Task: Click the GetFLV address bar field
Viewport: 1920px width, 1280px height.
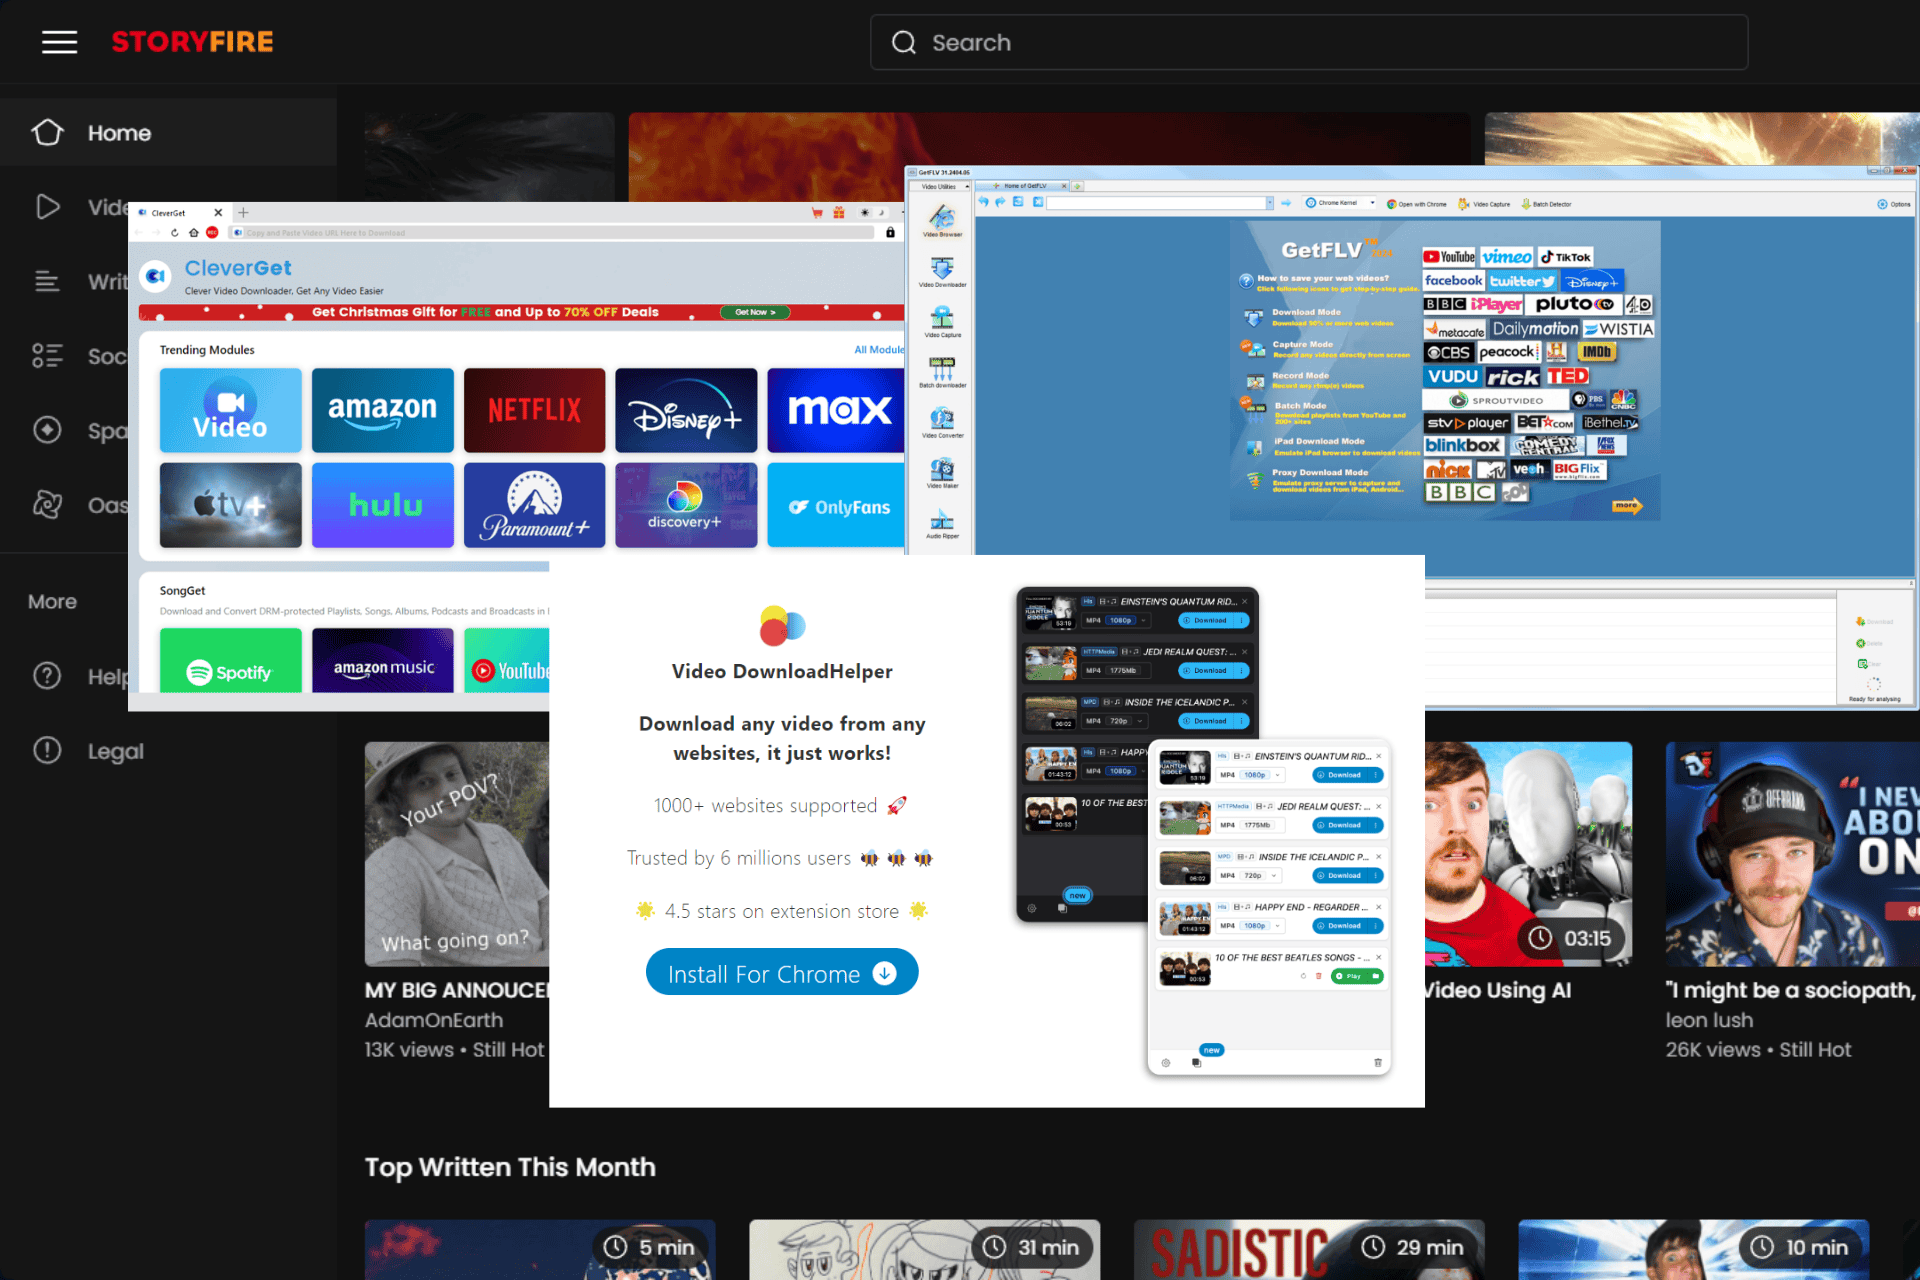Action: click(x=1155, y=203)
